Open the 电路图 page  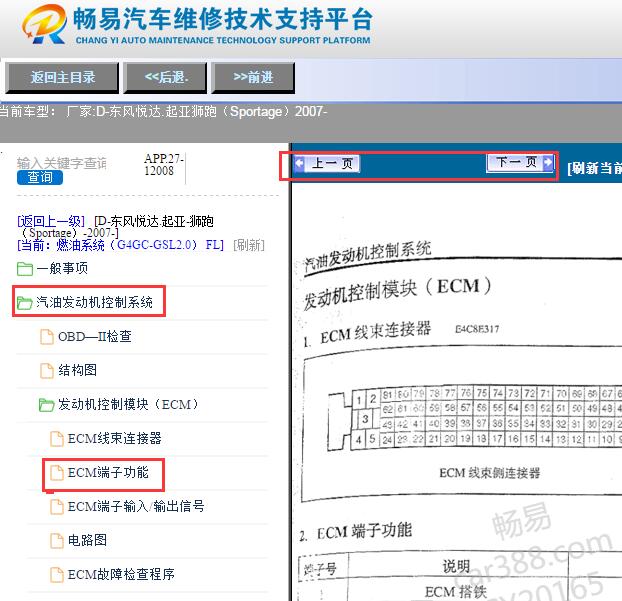tap(87, 541)
